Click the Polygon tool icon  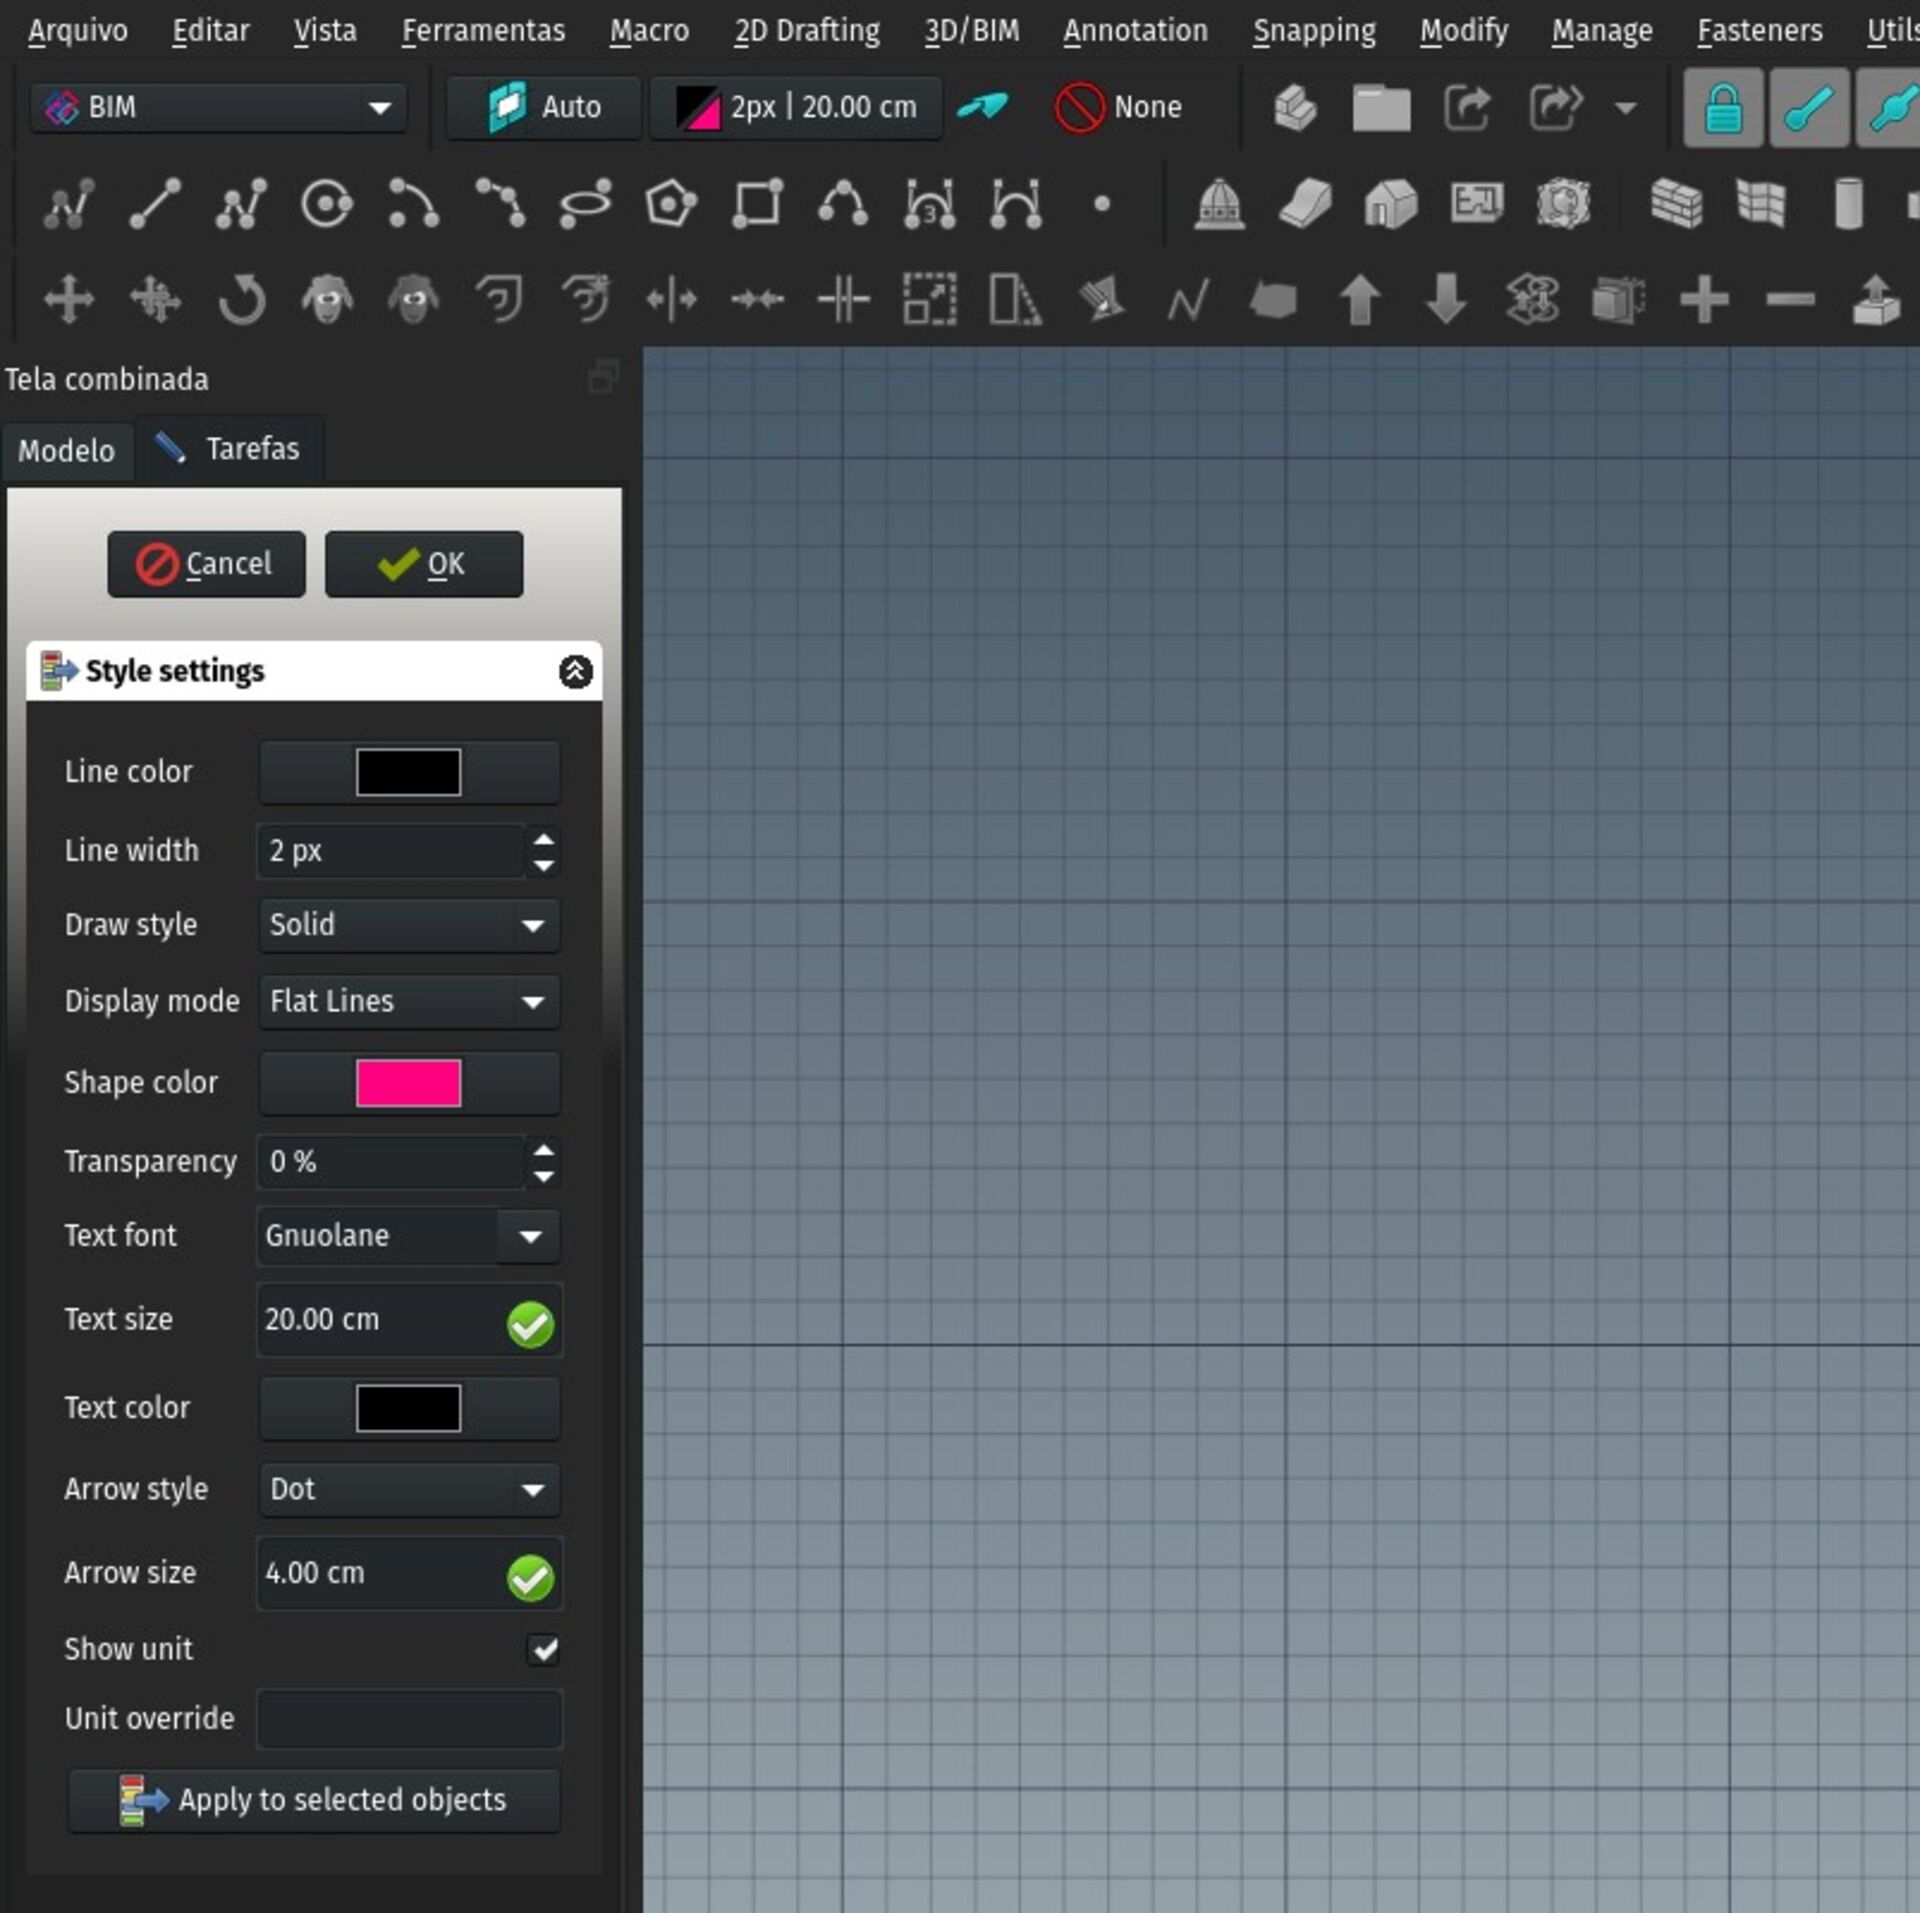[670, 204]
